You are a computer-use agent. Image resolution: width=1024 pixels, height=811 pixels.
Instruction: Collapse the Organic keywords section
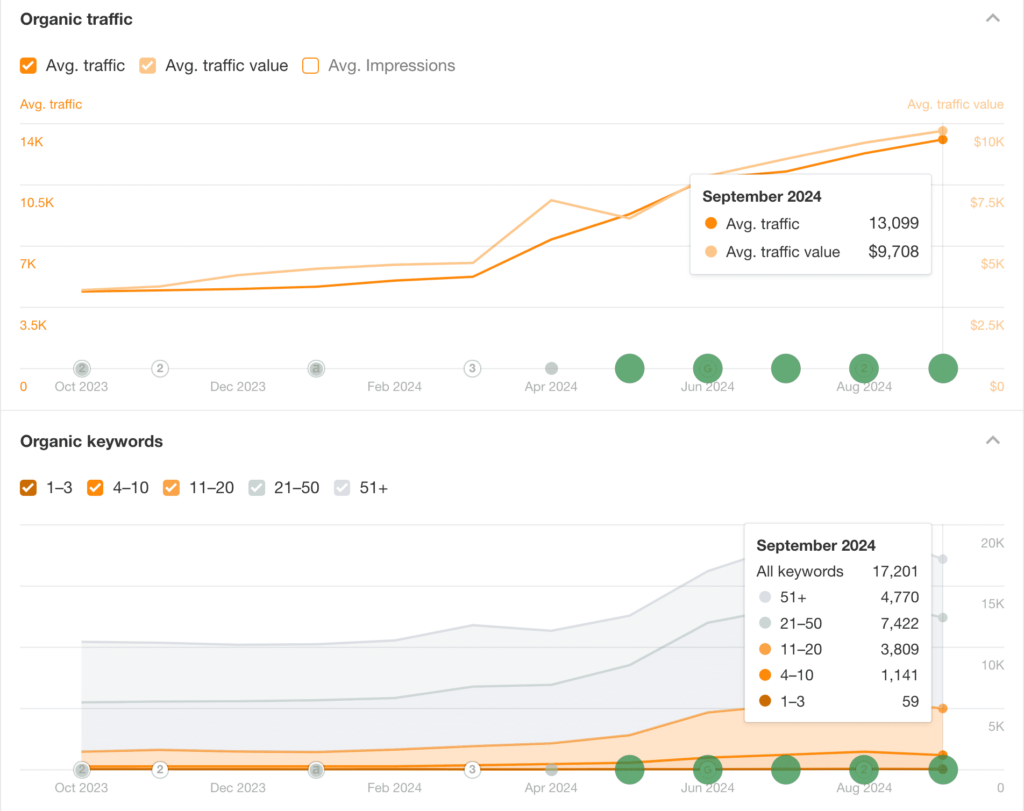tap(993, 440)
